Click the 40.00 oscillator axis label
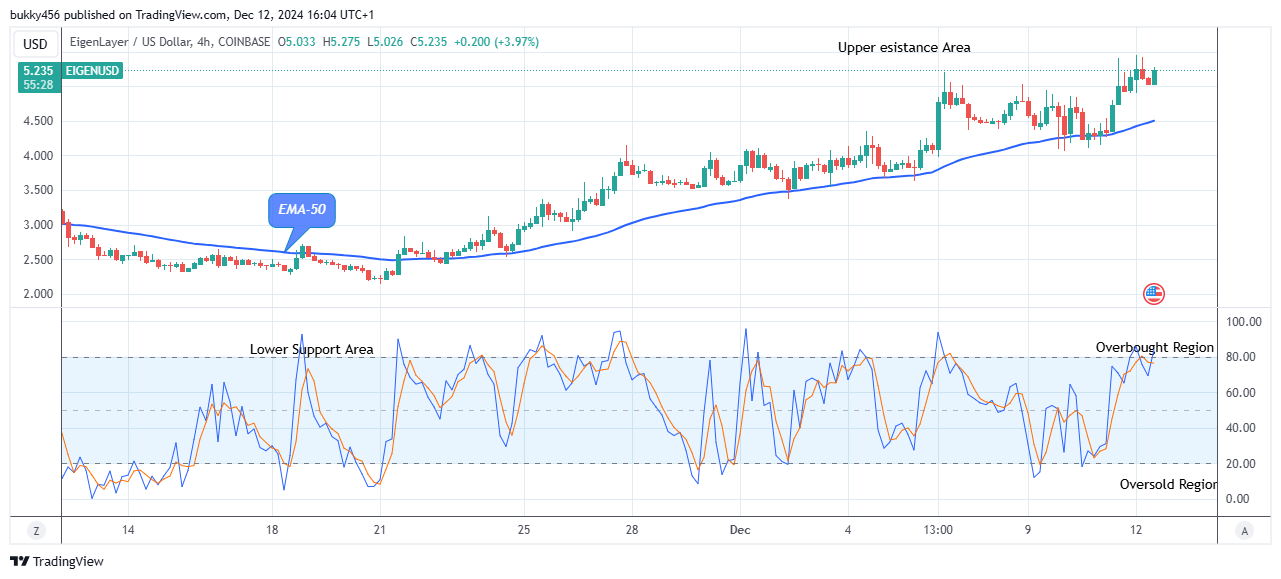The height and width of the screenshot is (579, 1281). pos(1242,428)
